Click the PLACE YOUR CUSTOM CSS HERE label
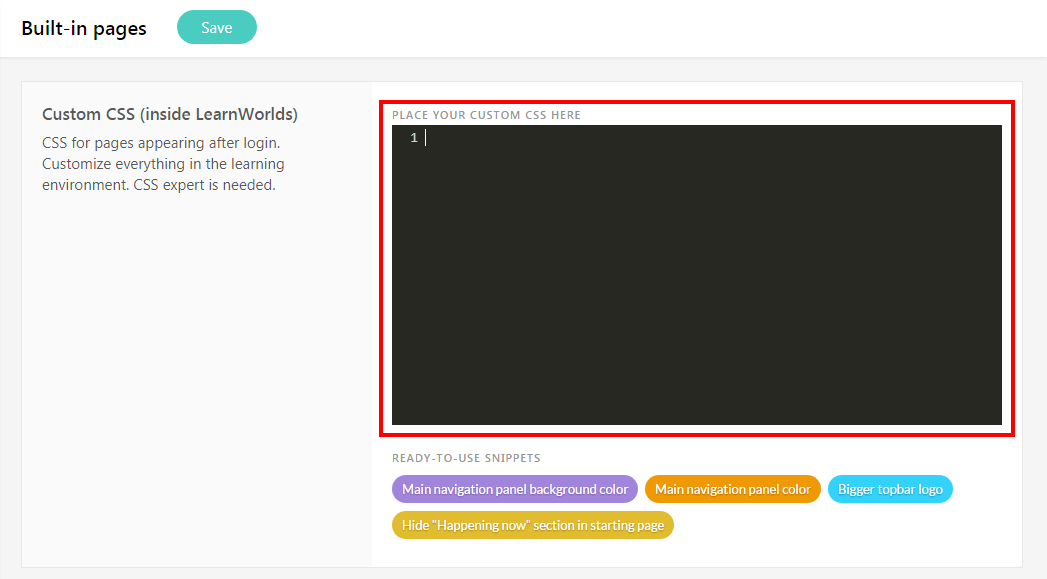The image size is (1047, 579). click(x=486, y=115)
